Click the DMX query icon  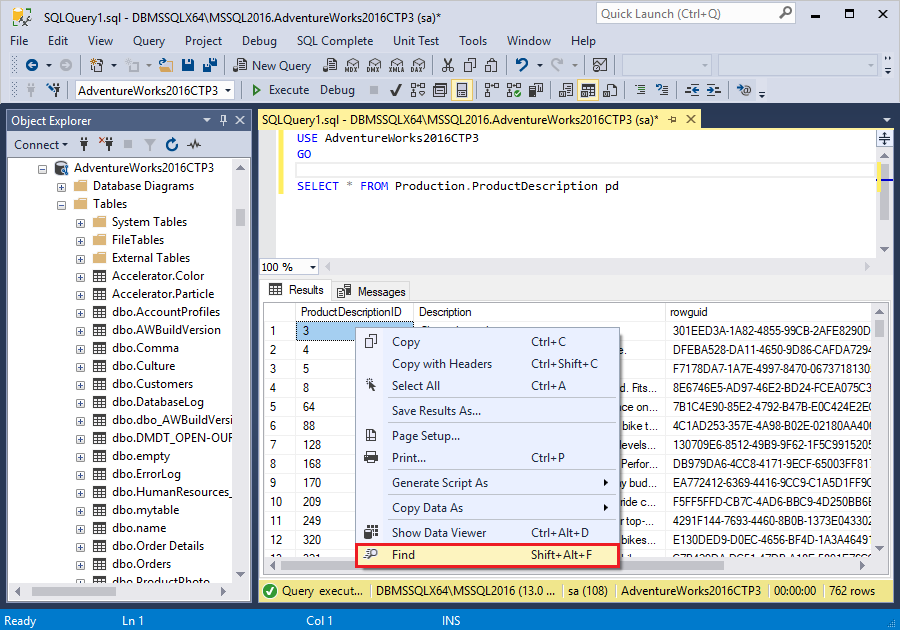click(374, 65)
